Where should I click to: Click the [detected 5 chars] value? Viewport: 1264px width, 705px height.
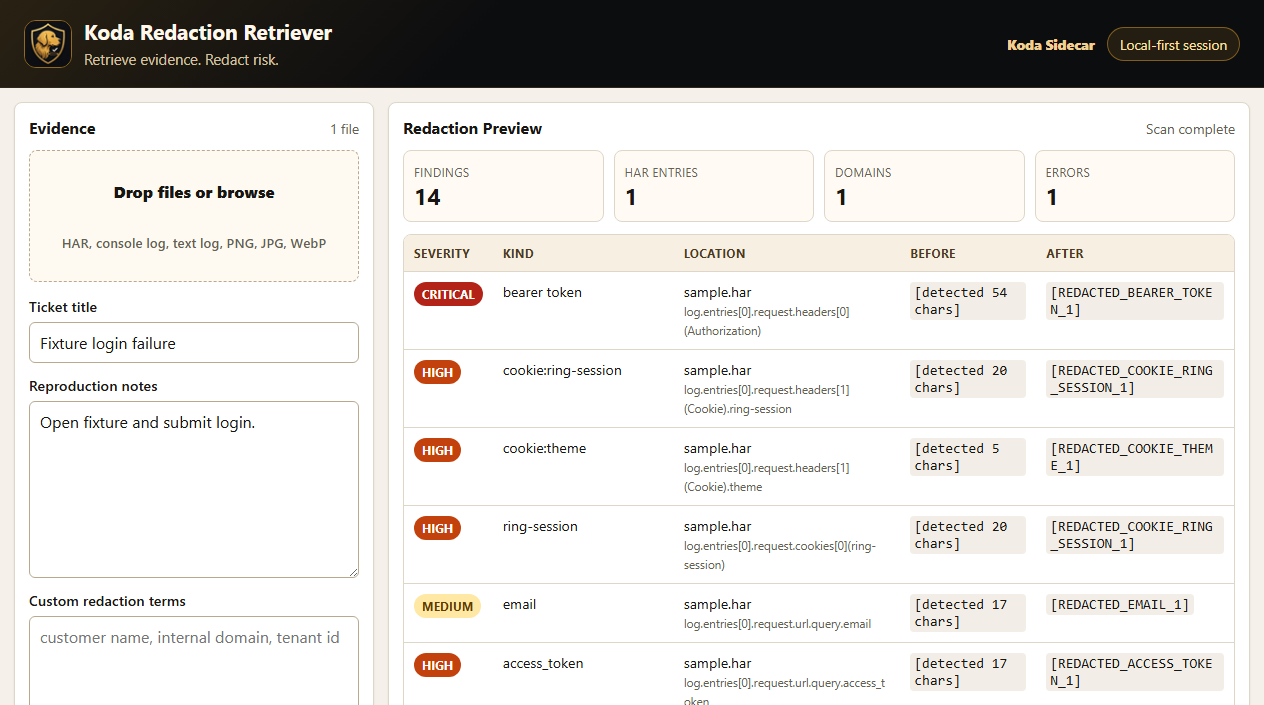967,457
